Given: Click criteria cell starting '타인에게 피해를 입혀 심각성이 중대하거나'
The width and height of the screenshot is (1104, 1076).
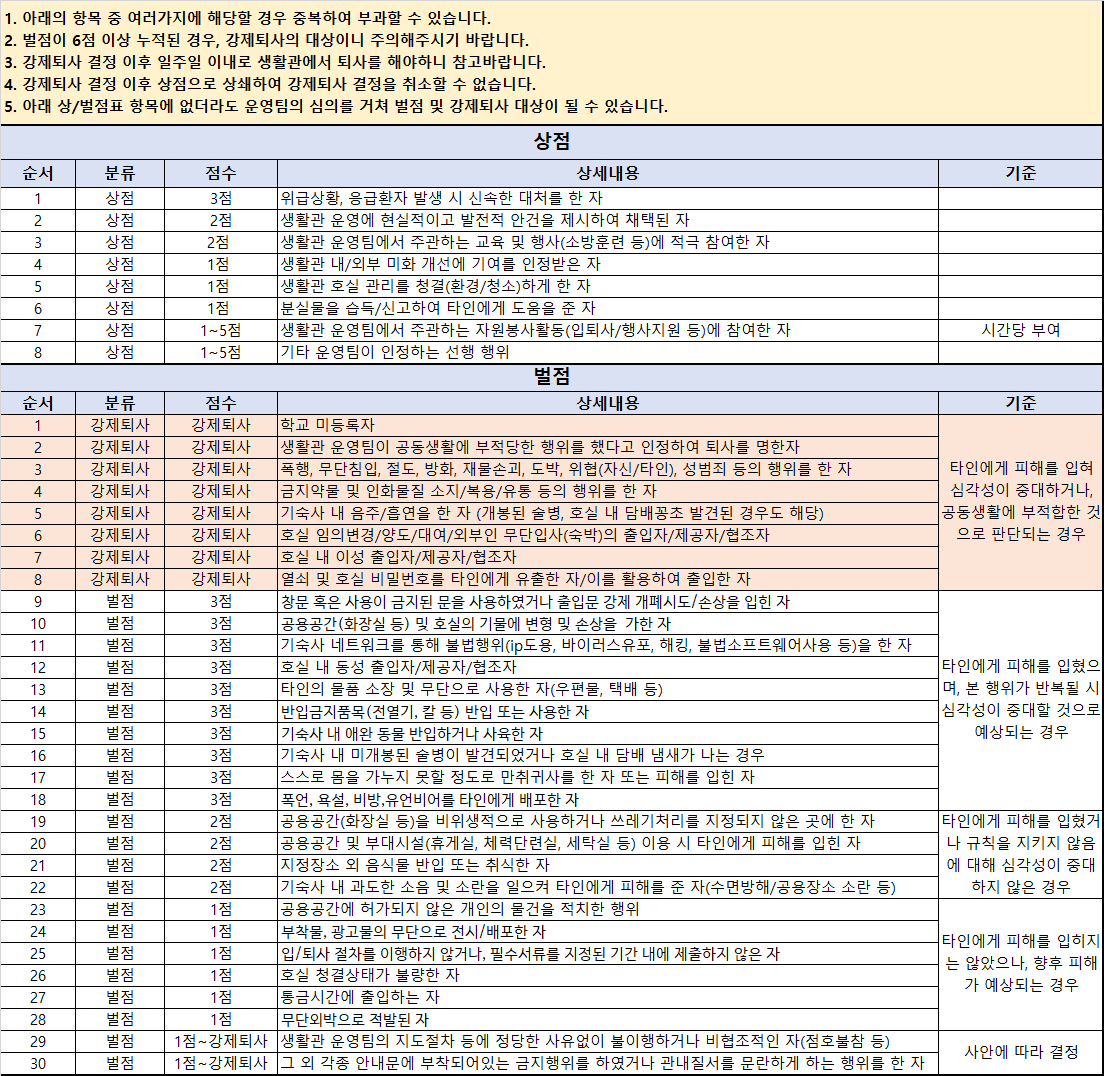Looking at the screenshot, I should pyautogui.click(x=1020, y=502).
